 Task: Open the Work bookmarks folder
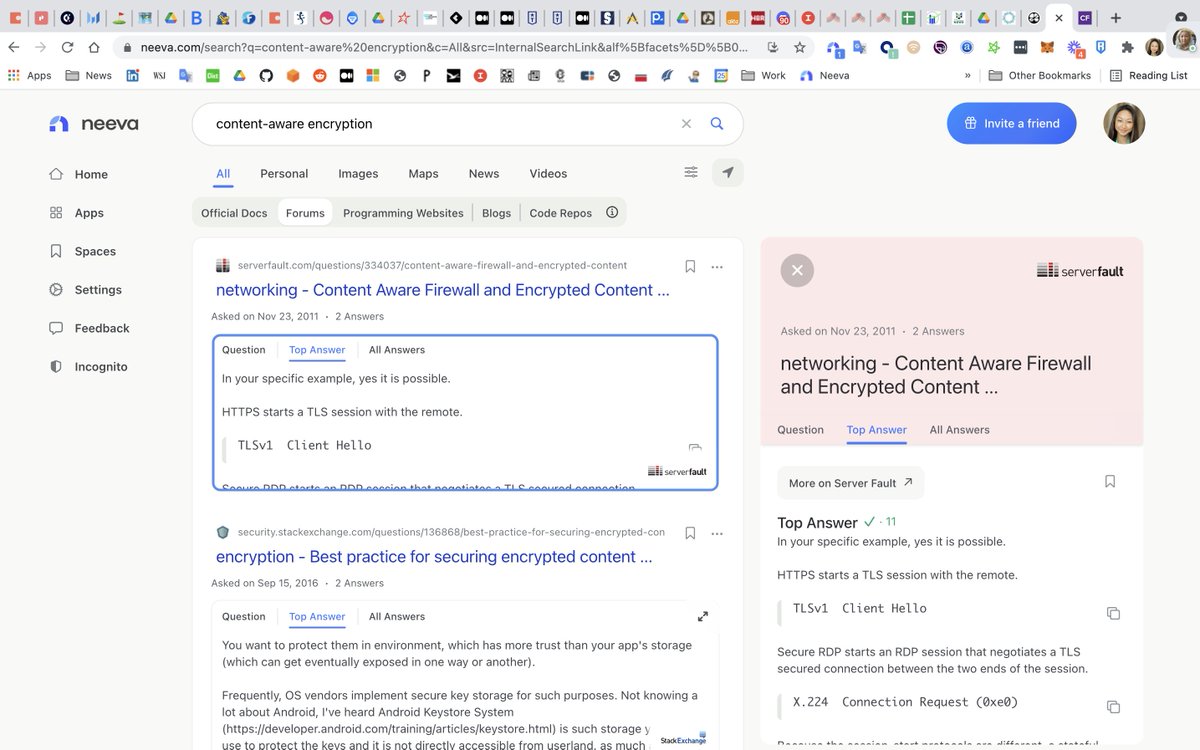click(764, 75)
